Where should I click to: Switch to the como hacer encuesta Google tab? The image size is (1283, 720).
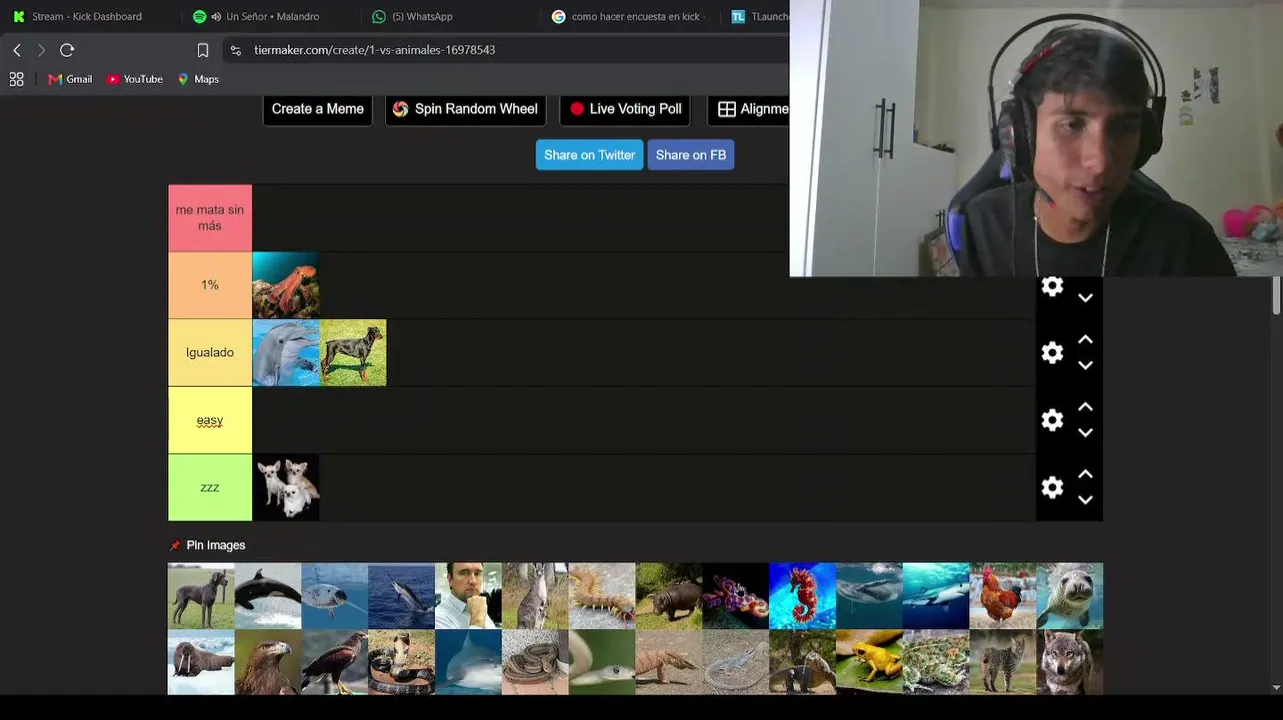630,17
